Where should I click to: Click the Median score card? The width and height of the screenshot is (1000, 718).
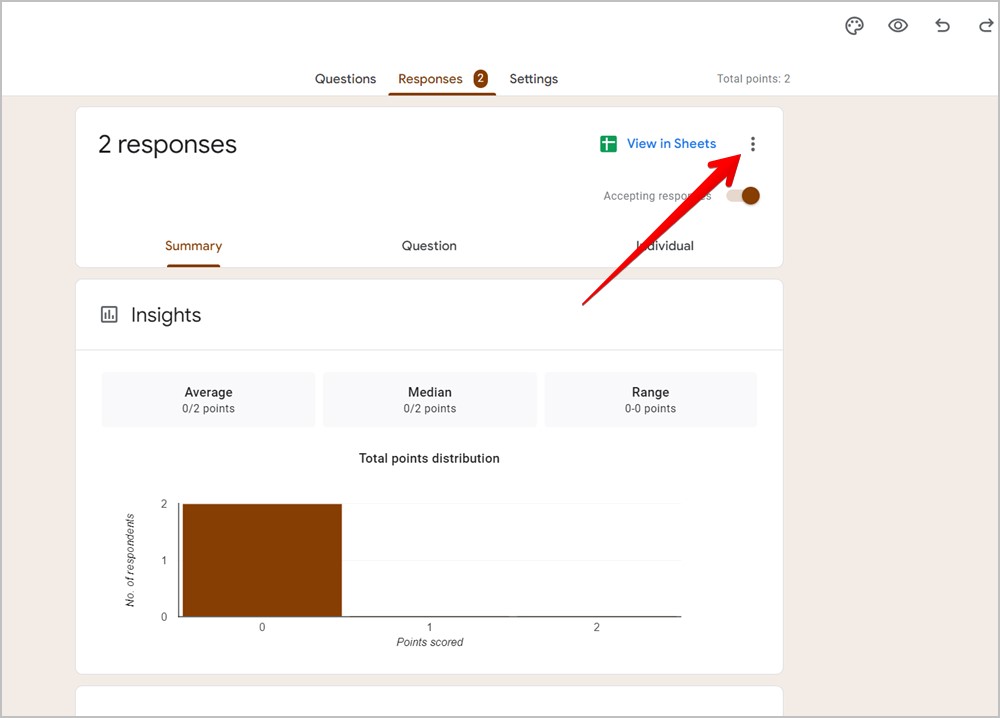click(430, 399)
